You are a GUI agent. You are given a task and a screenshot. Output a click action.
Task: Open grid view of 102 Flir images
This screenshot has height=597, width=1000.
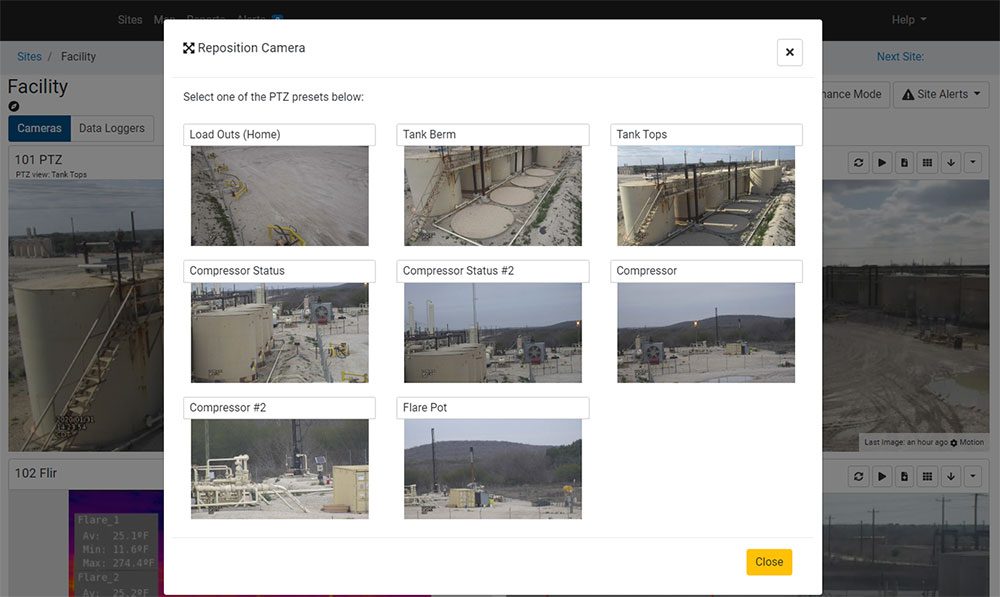(927, 476)
